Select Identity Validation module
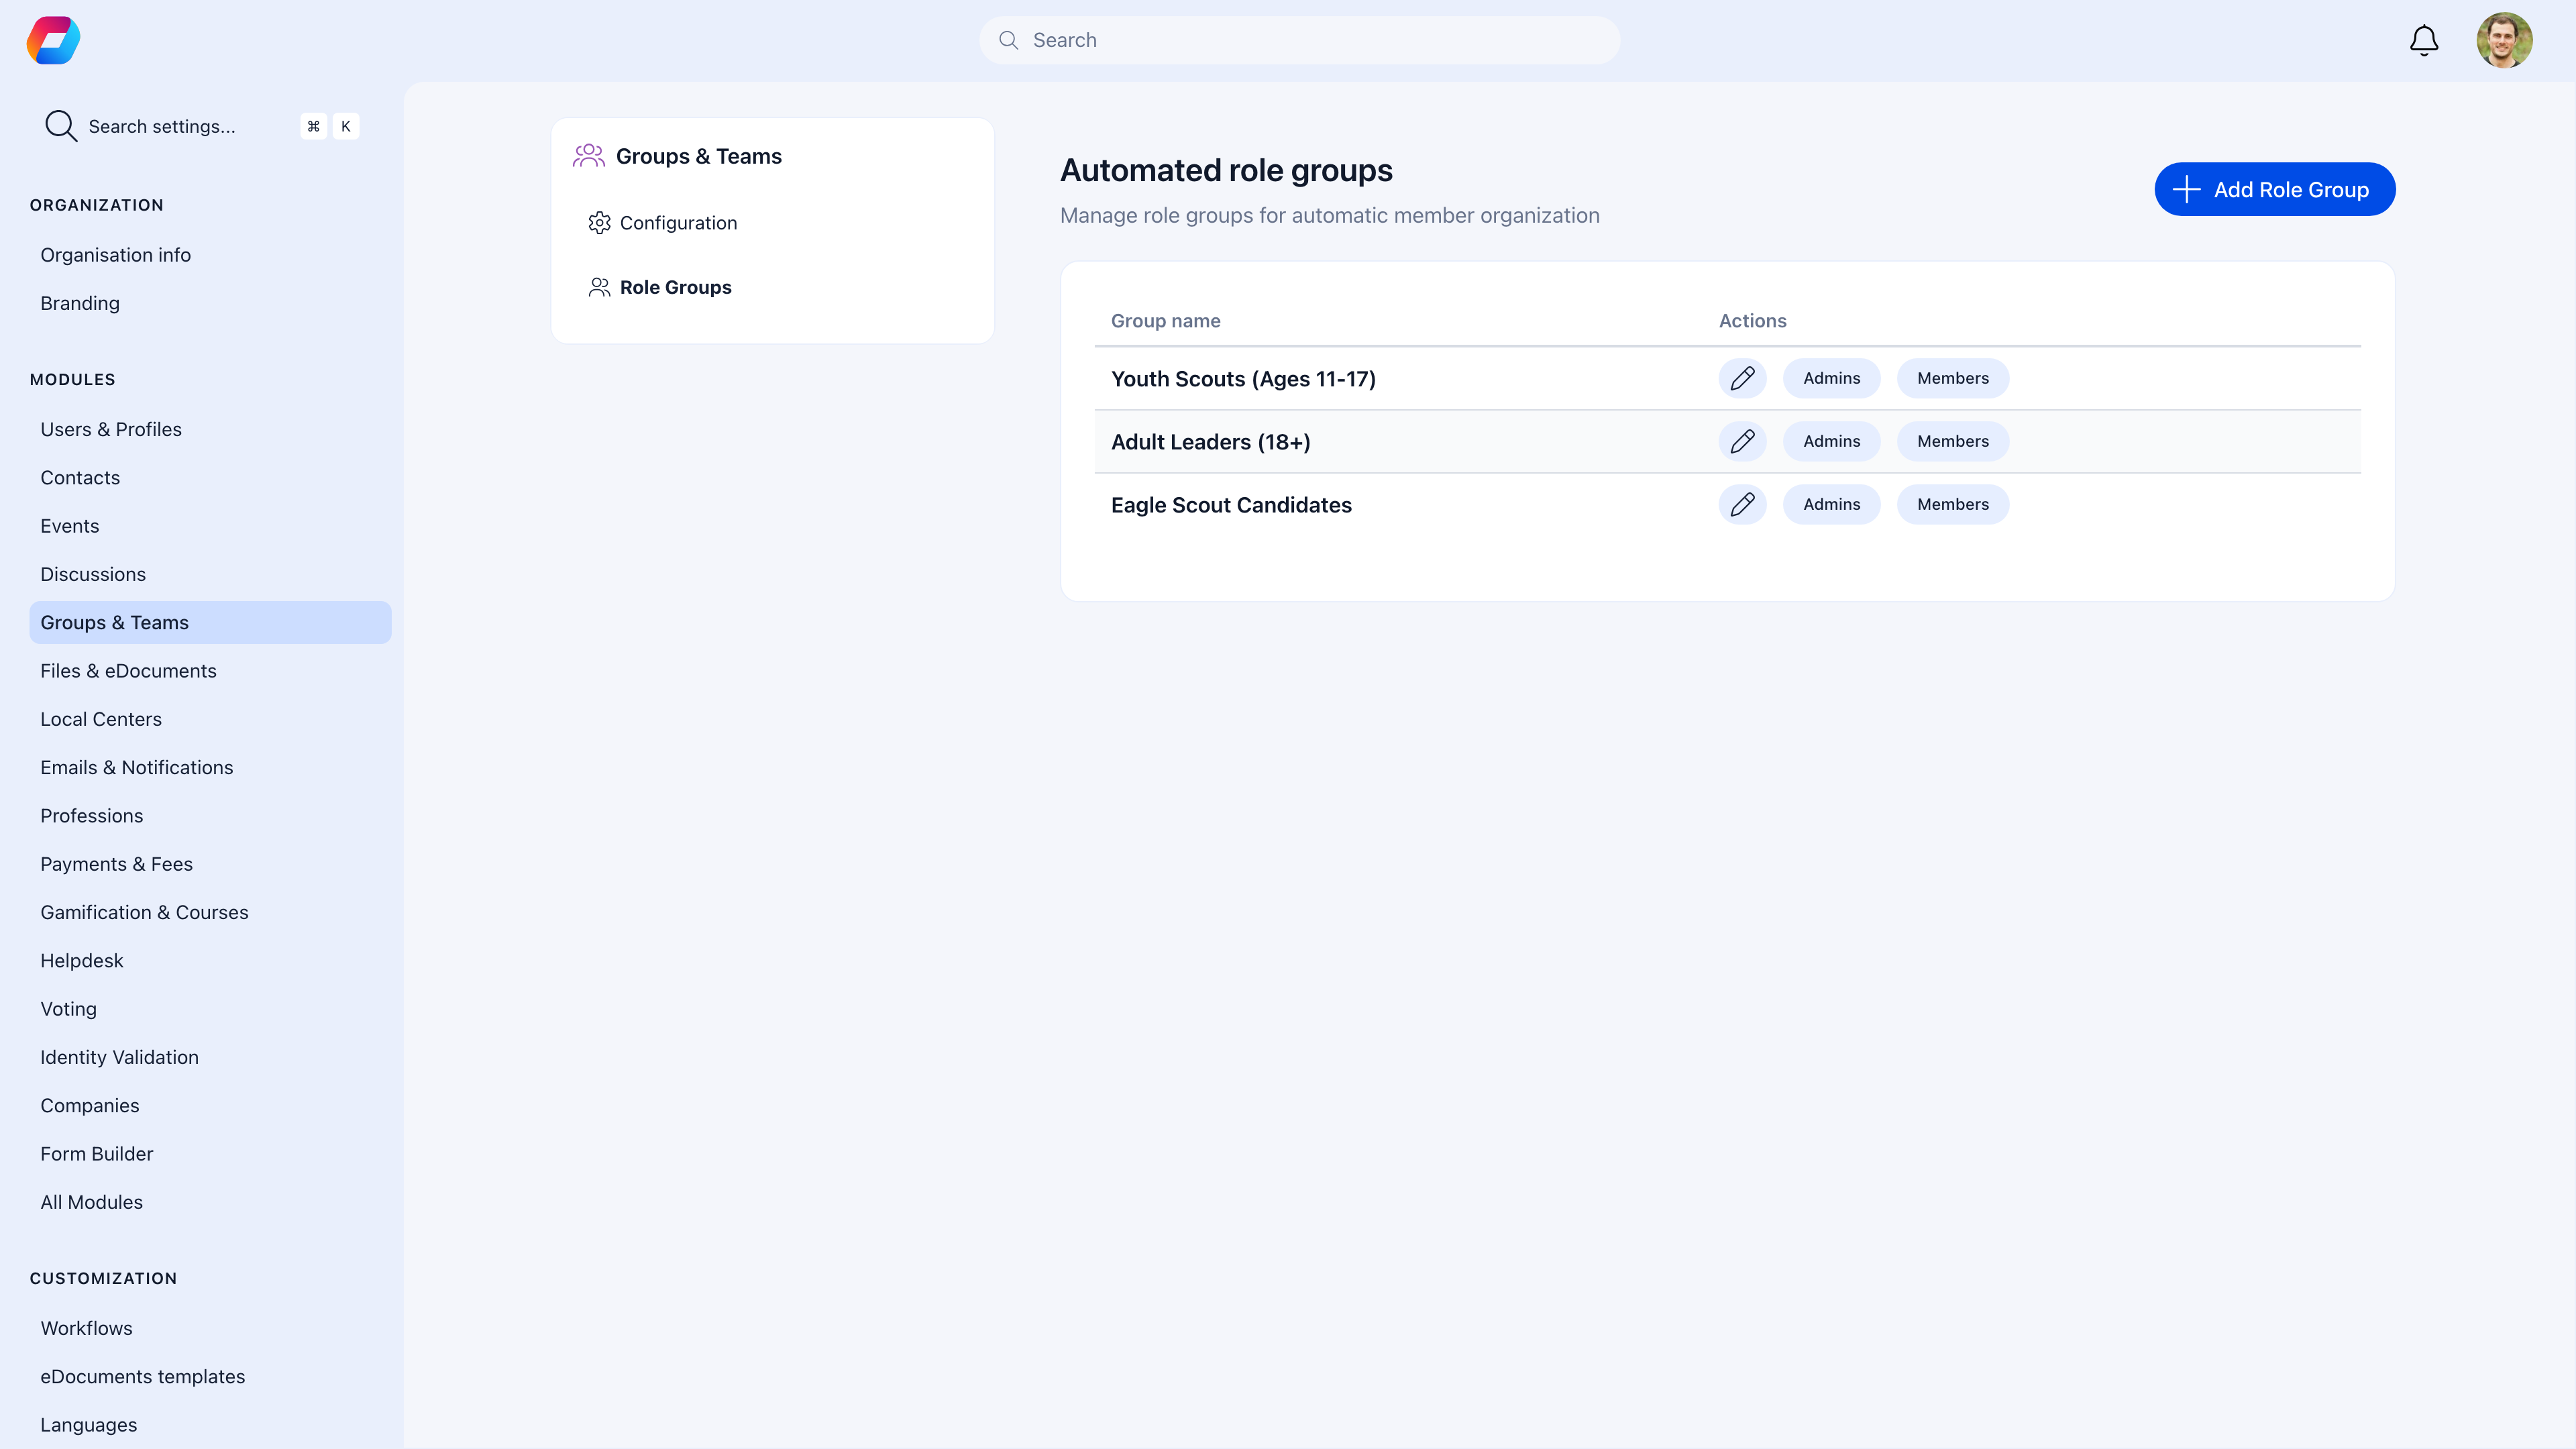Image resolution: width=2576 pixels, height=1449 pixels. [x=119, y=1057]
